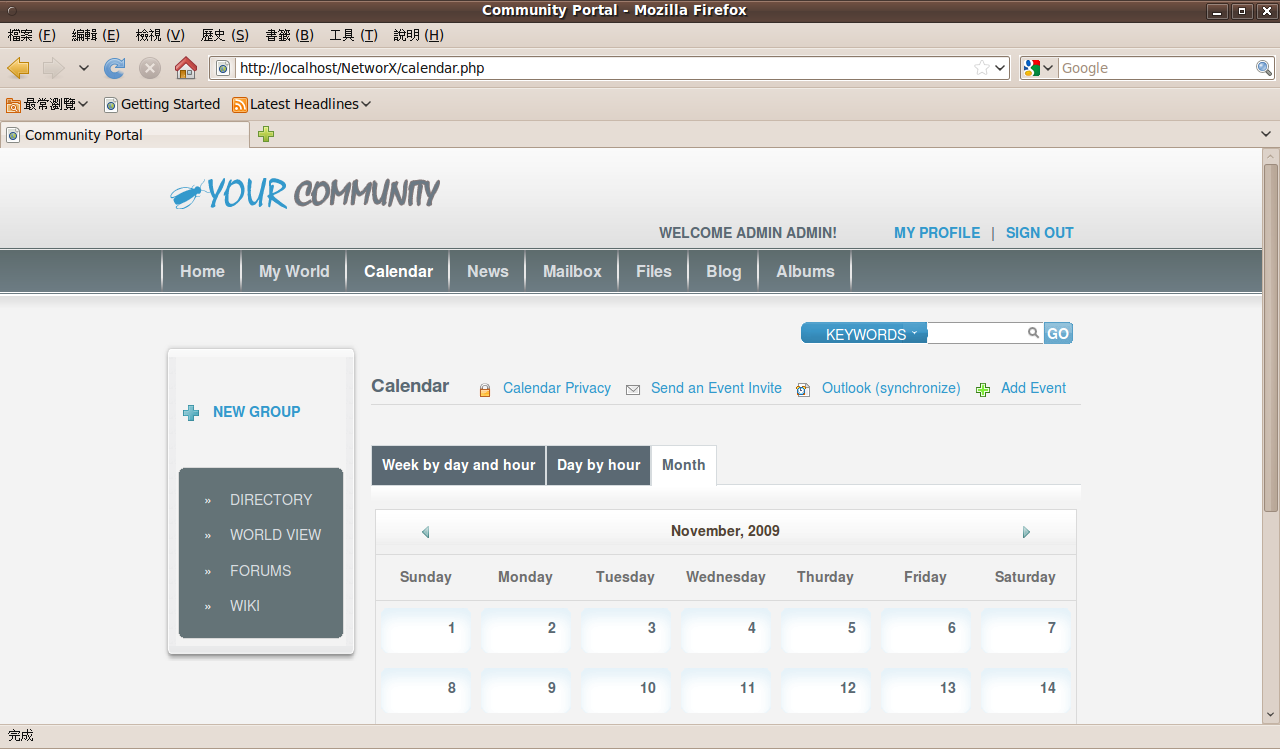This screenshot has height=749, width=1280.
Task: Open the URL history dropdown arrow
Action: tap(1000, 68)
